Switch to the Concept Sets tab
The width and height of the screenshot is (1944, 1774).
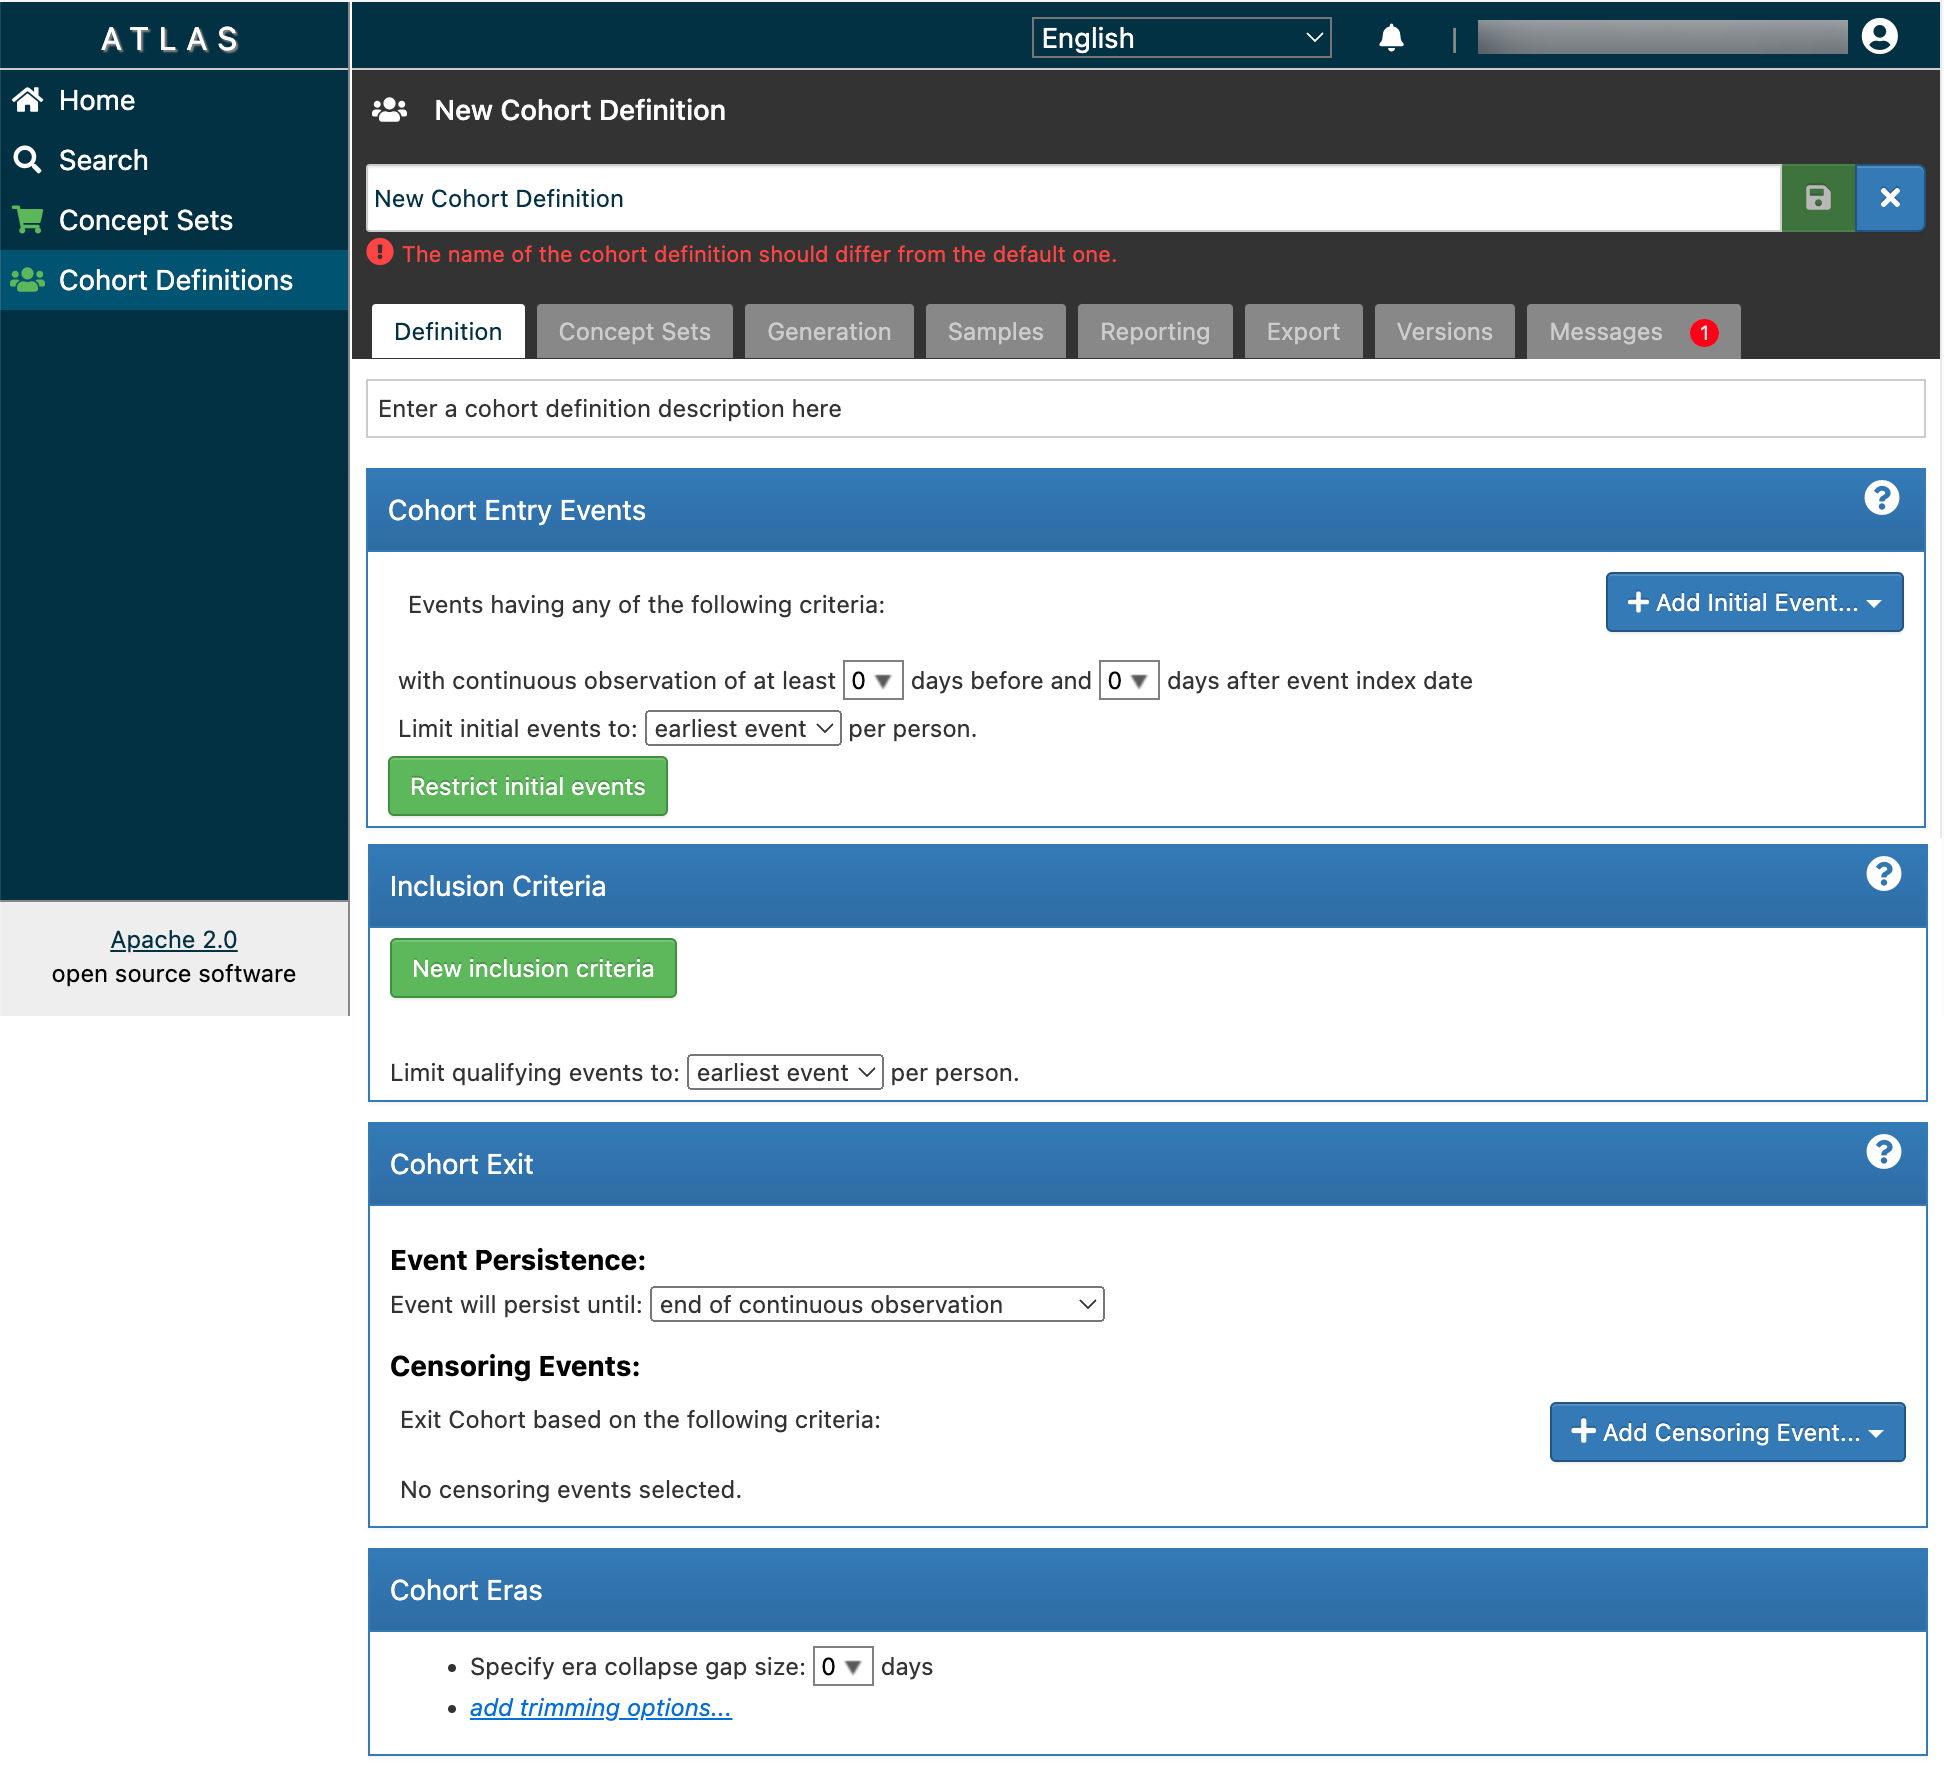tap(632, 330)
